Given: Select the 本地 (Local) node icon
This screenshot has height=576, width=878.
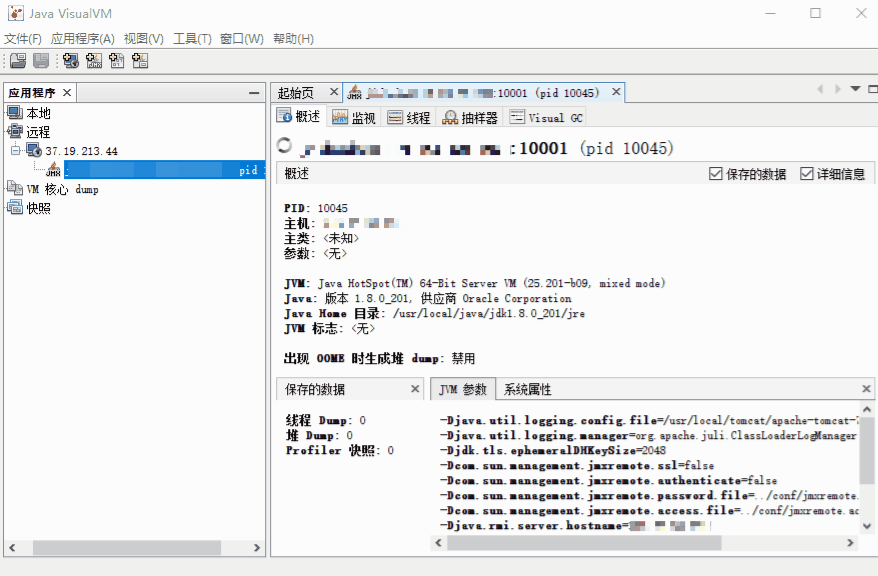Looking at the screenshot, I should tap(15, 113).
